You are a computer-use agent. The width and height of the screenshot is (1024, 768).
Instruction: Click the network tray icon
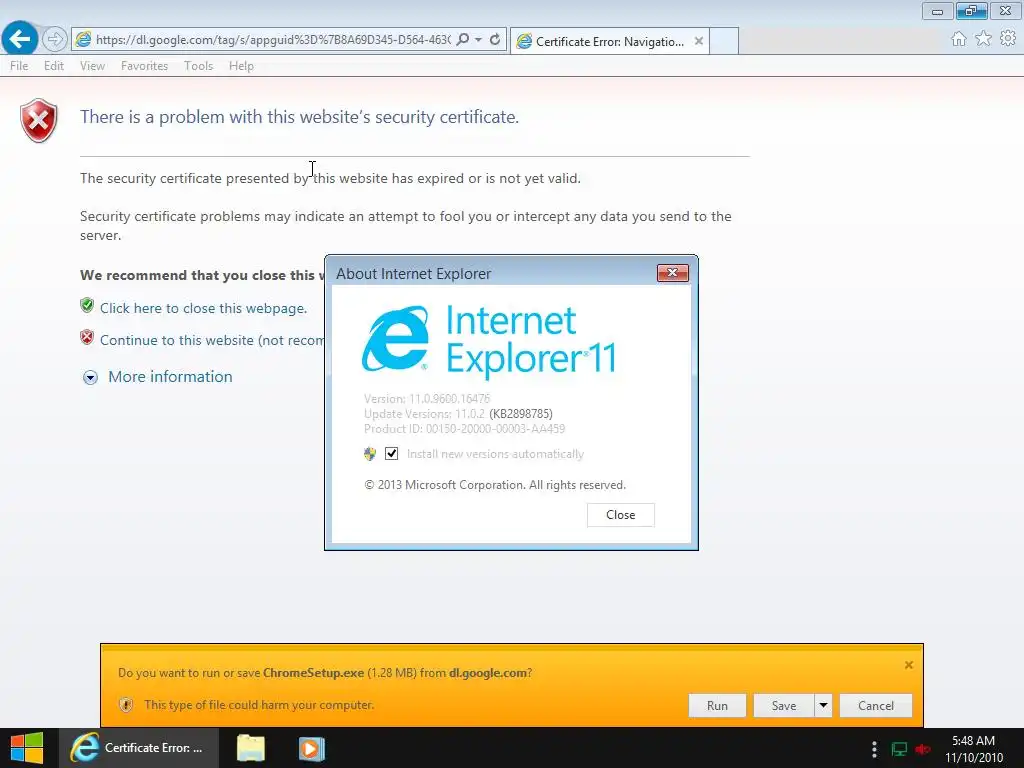[899, 749]
